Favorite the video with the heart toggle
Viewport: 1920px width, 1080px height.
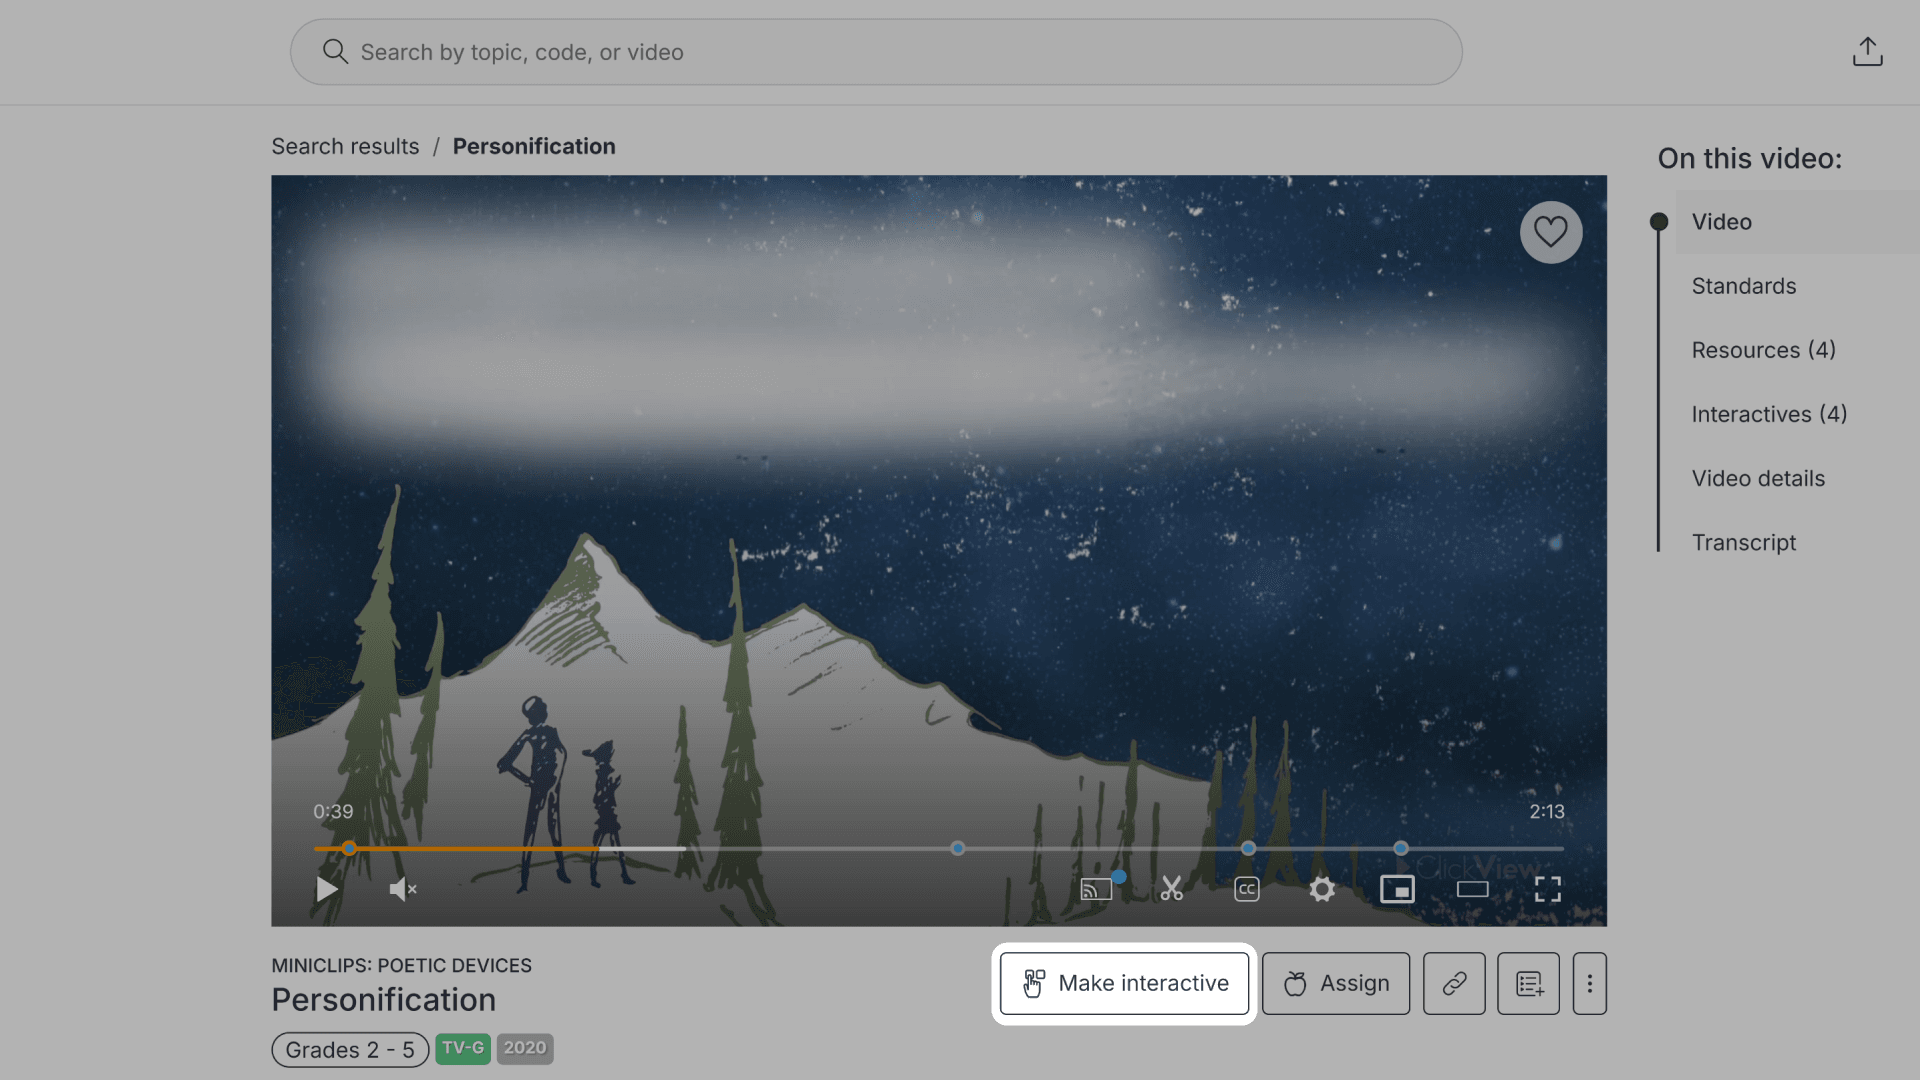coord(1551,231)
